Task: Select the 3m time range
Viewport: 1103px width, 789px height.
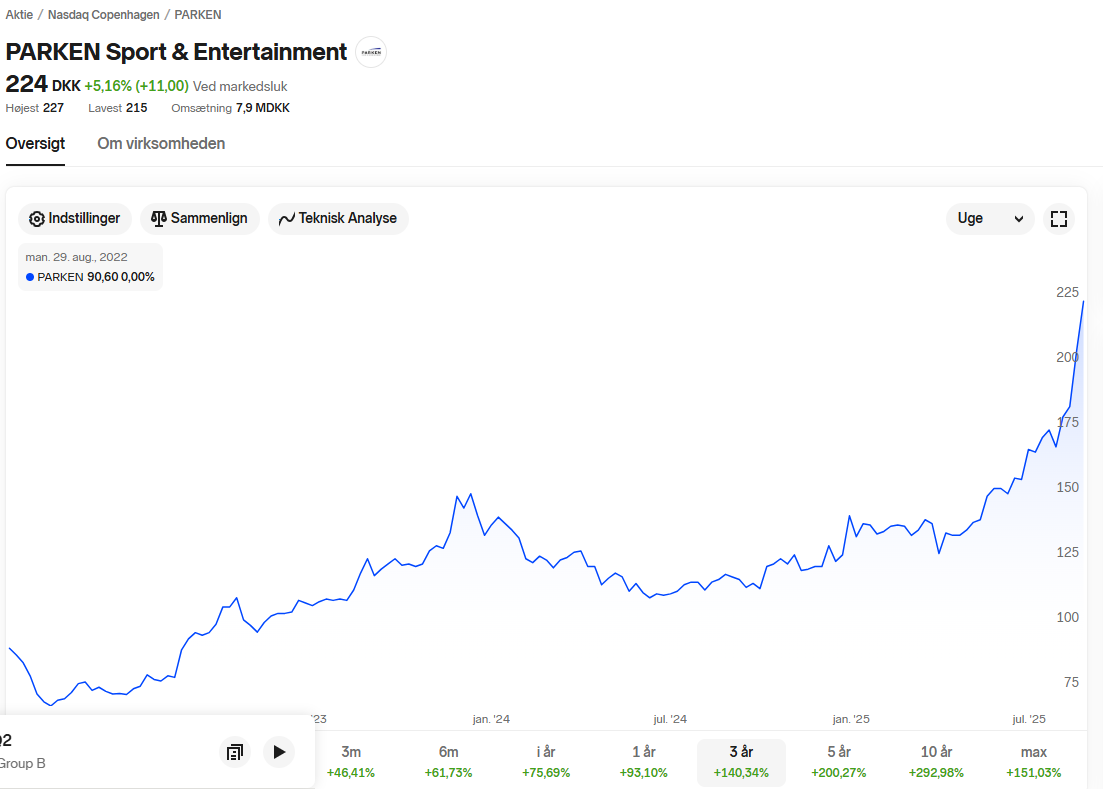Action: tap(351, 762)
